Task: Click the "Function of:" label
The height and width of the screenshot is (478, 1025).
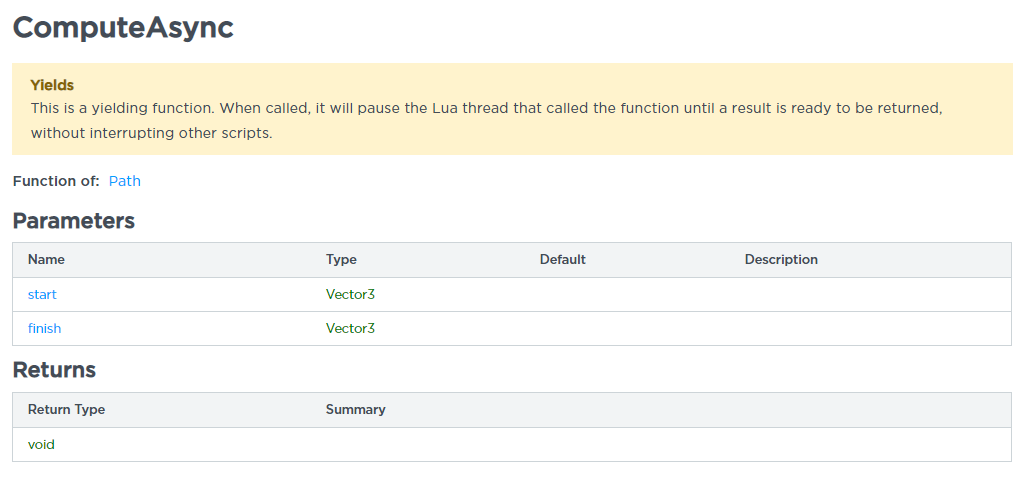Action: 56,181
